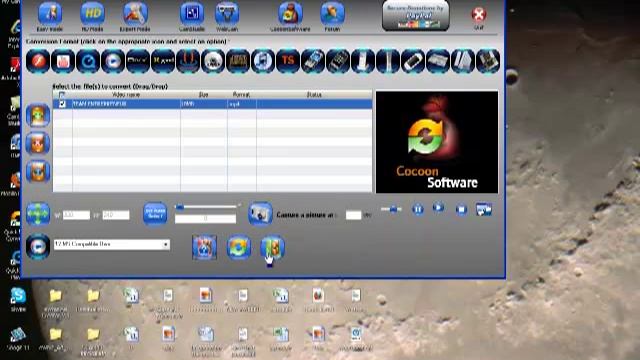Screen dimensions: 640x360
Task: Click the selected format icon beside the dropdown
Action: pyautogui.click(x=38, y=247)
